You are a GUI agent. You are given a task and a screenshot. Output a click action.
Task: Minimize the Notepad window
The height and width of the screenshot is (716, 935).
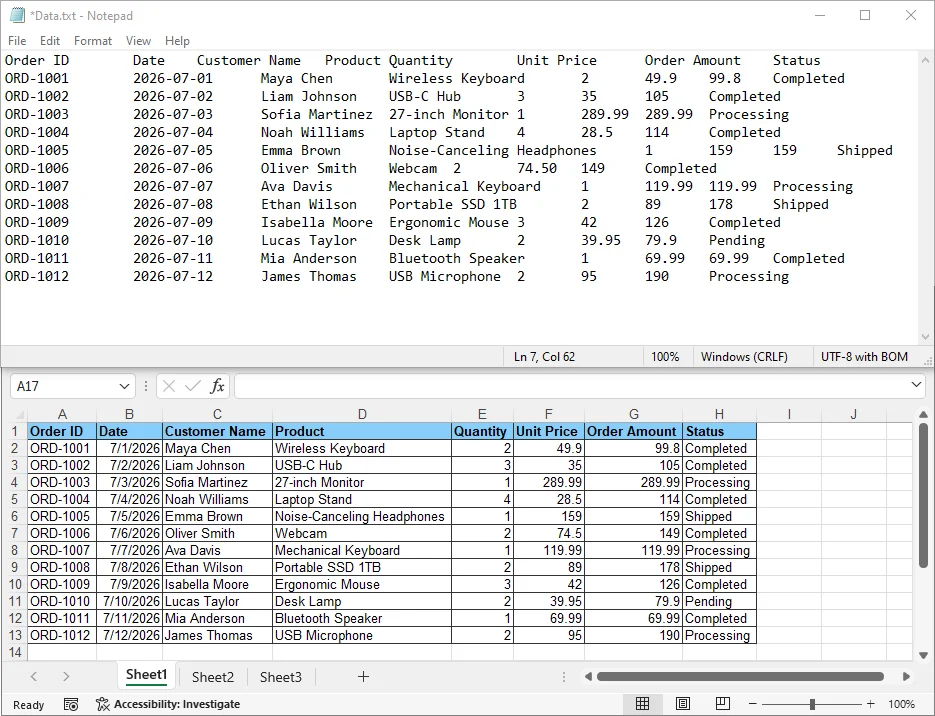coord(820,16)
